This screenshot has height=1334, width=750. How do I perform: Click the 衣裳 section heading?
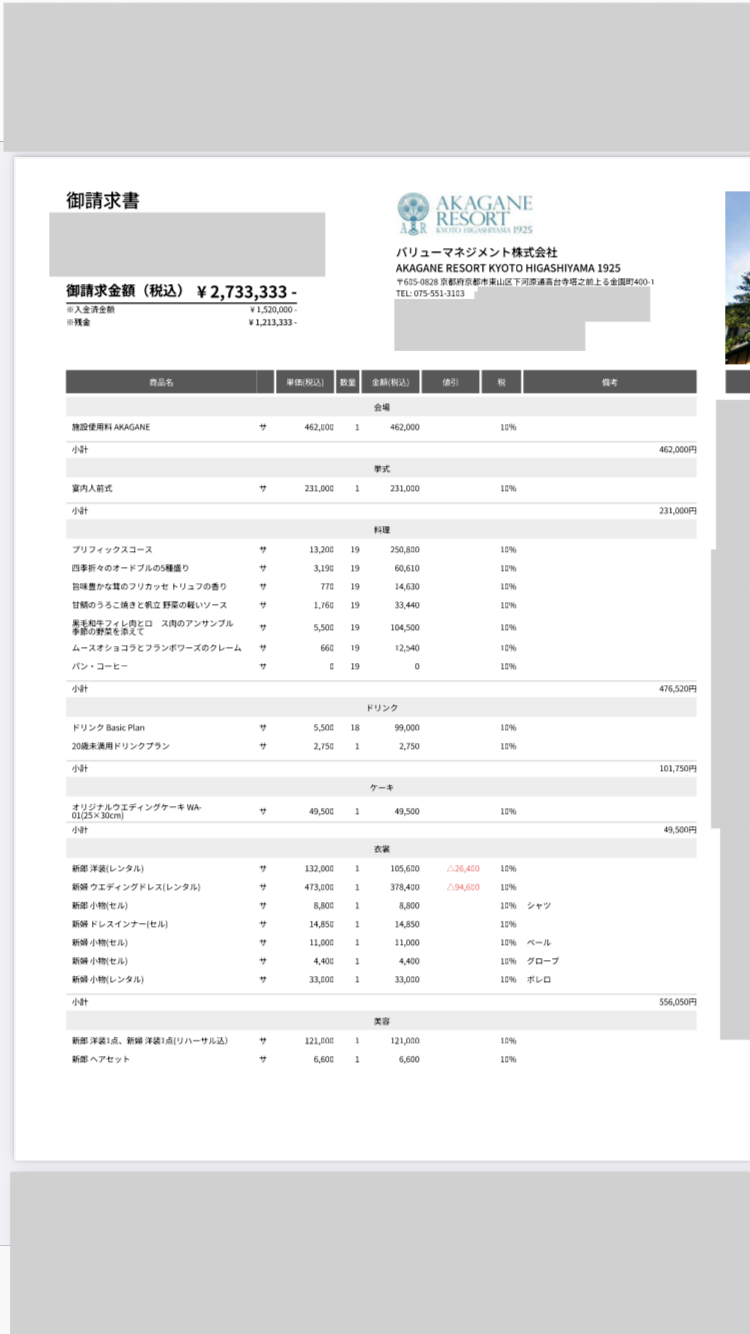(x=382, y=848)
